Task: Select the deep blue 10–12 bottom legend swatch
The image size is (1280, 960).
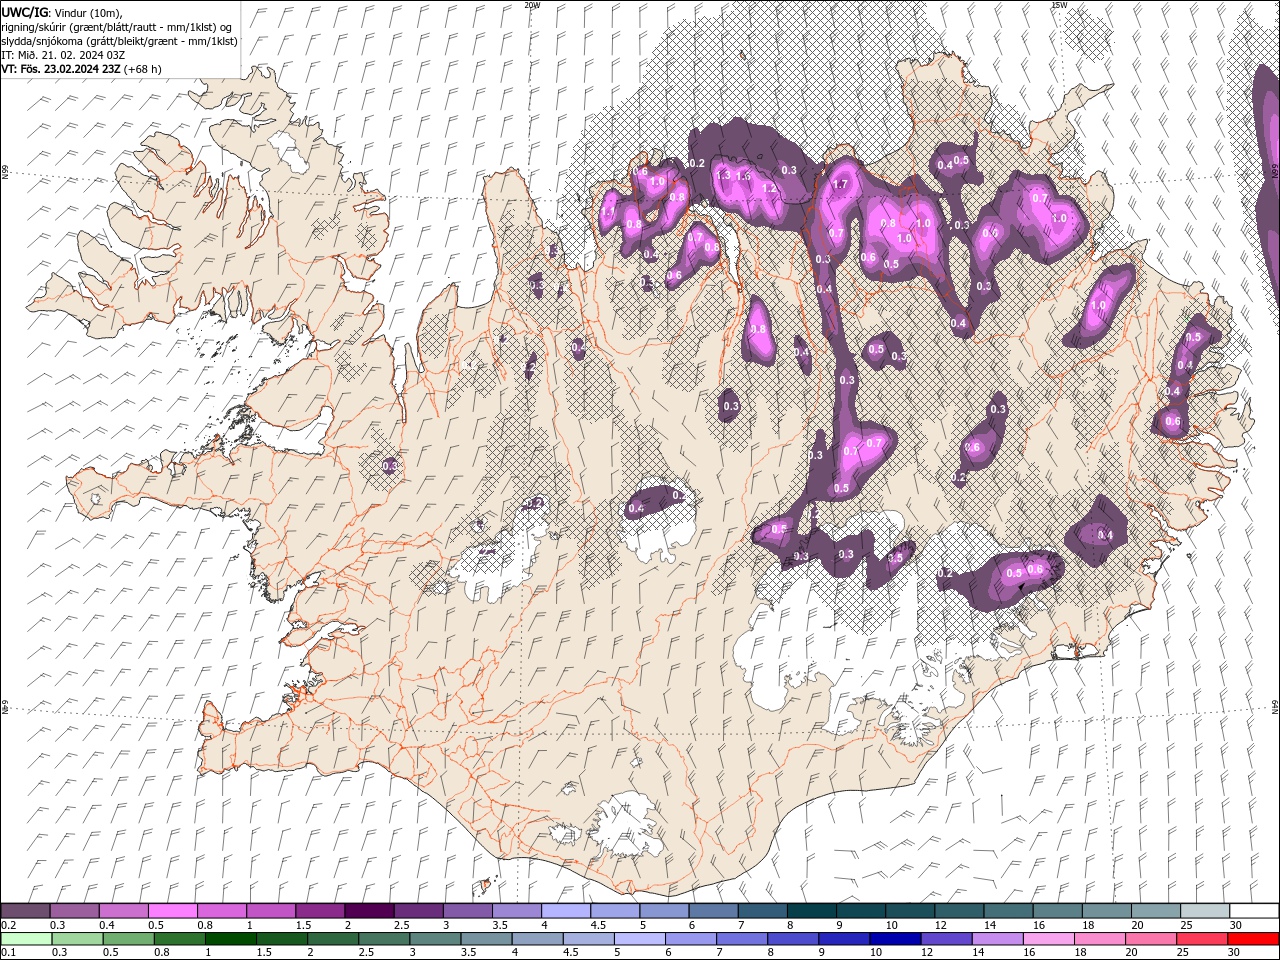Action: point(894,939)
